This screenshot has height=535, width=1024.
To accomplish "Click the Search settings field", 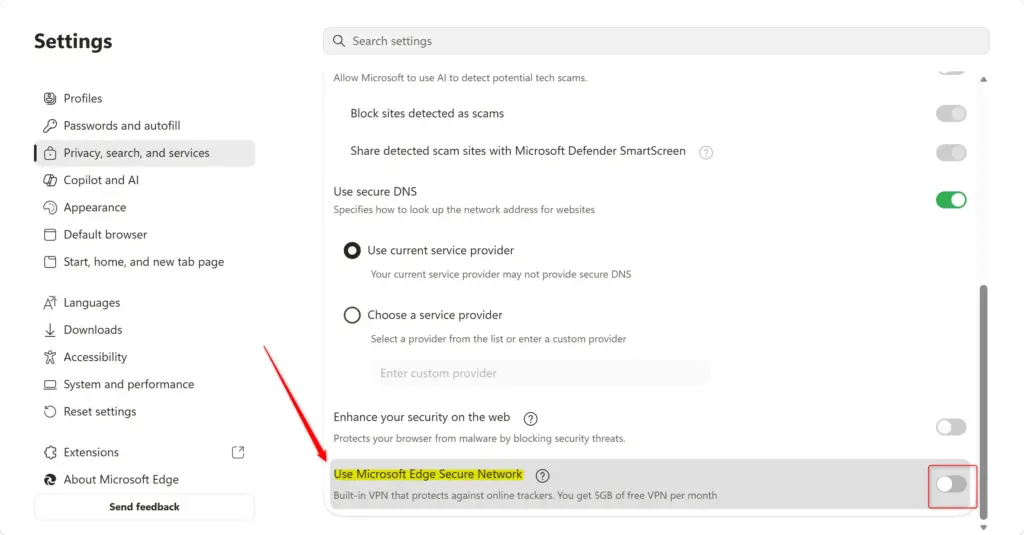I will point(656,41).
